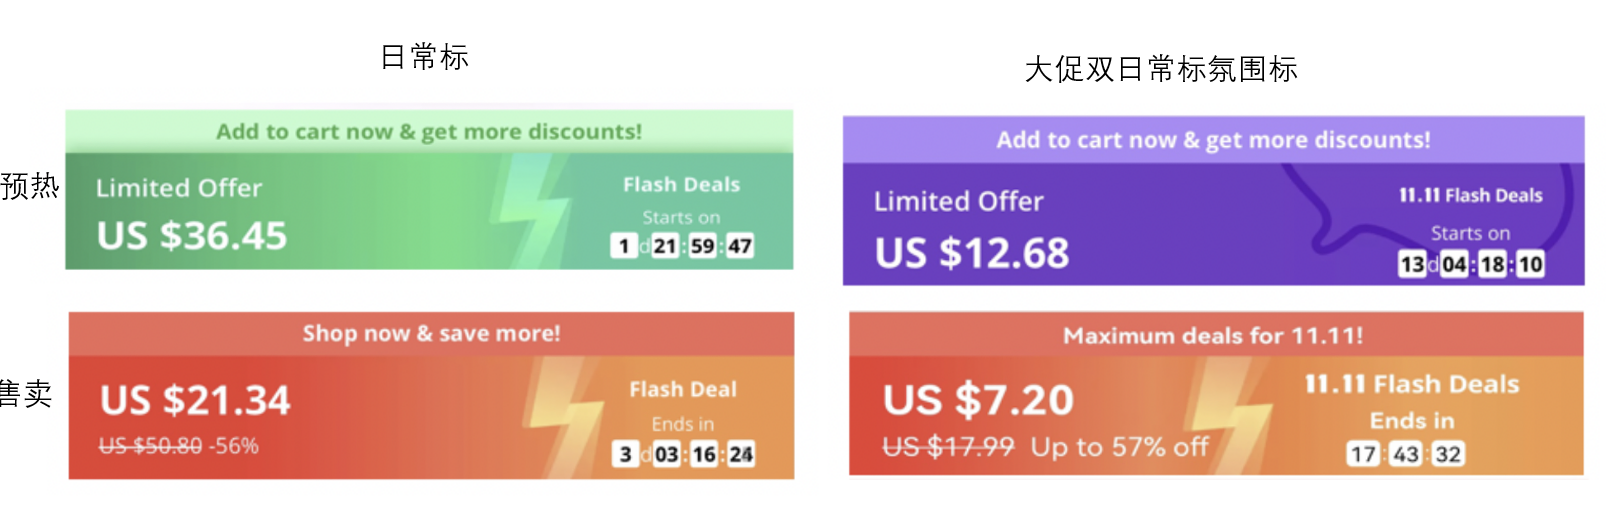Click the crossed-out US $50.80 price
The width and height of the screenshot is (1606, 511).
pyautogui.click(x=150, y=446)
